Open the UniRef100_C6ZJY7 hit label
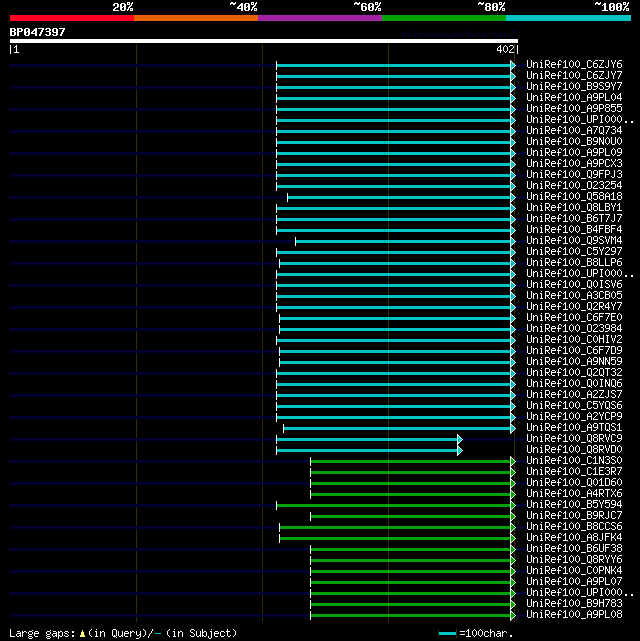 click(x=574, y=76)
